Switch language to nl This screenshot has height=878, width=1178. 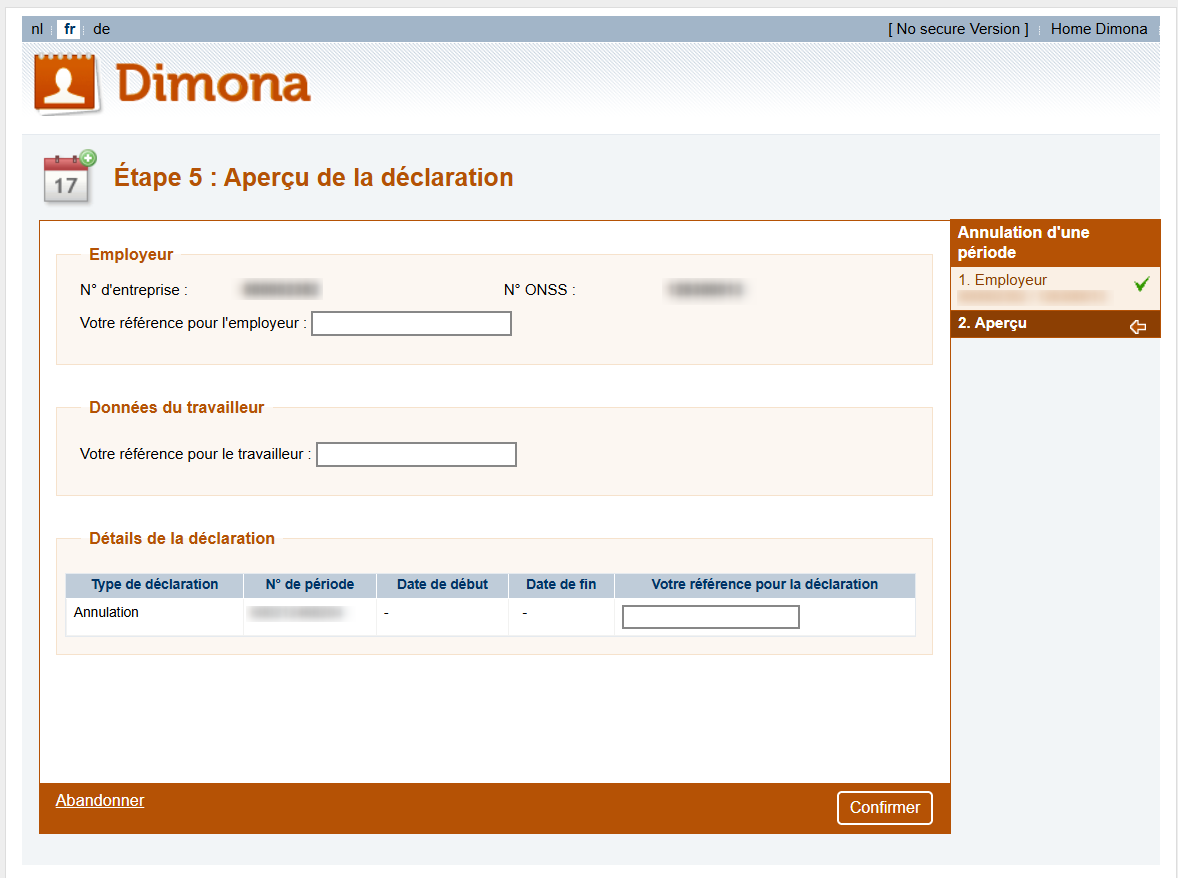[37, 29]
